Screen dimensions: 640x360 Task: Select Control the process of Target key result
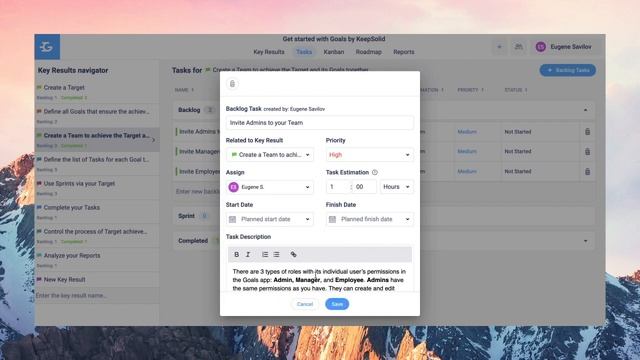click(97, 236)
